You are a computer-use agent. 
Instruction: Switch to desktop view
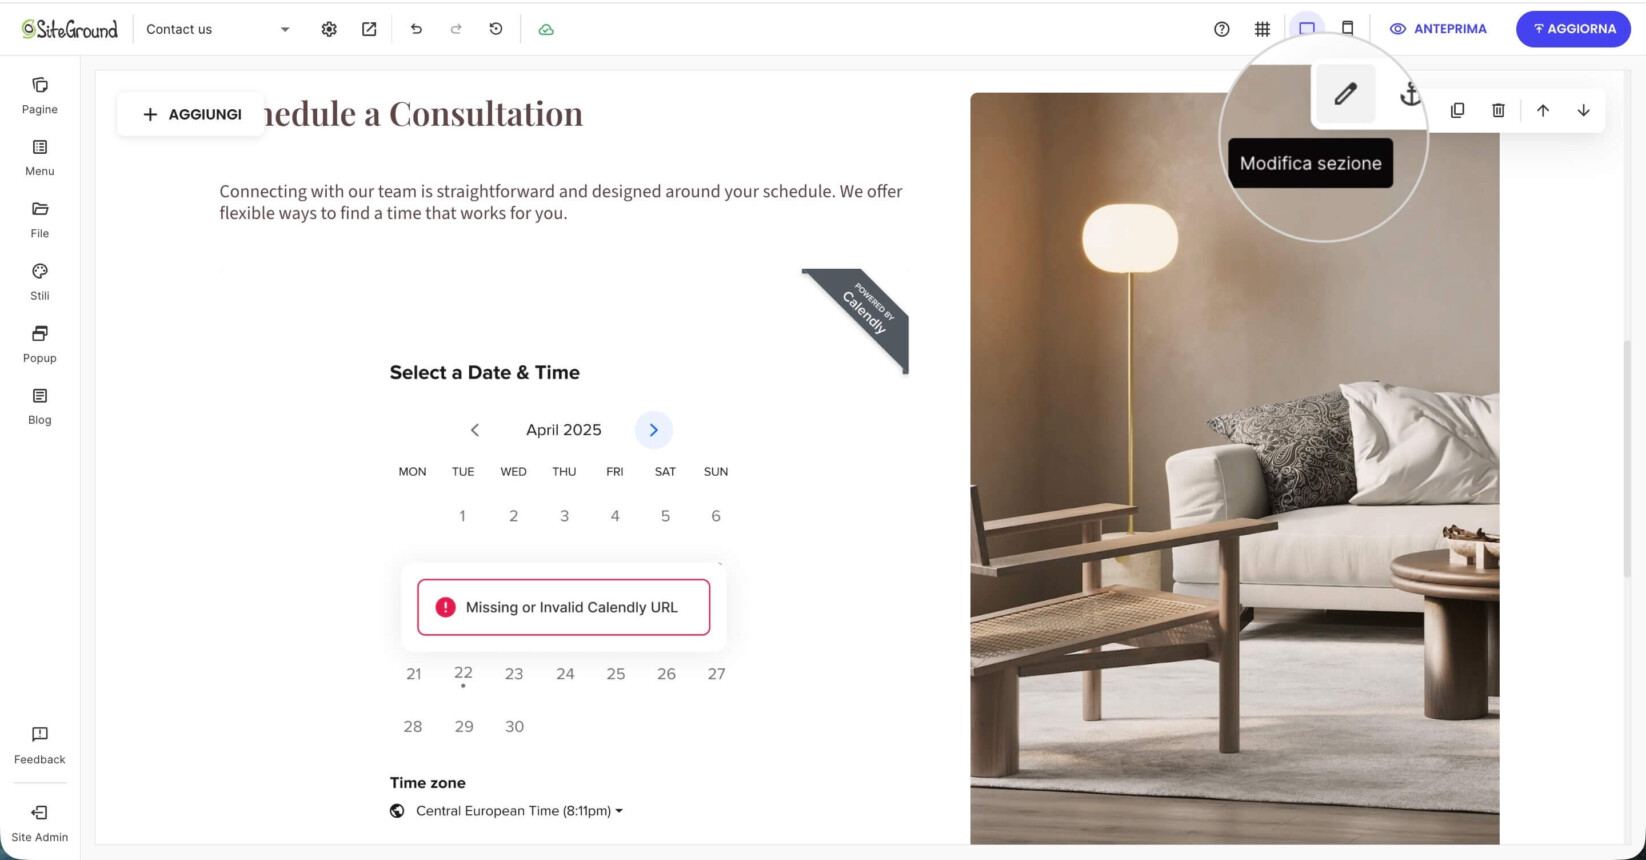pyautogui.click(x=1307, y=28)
